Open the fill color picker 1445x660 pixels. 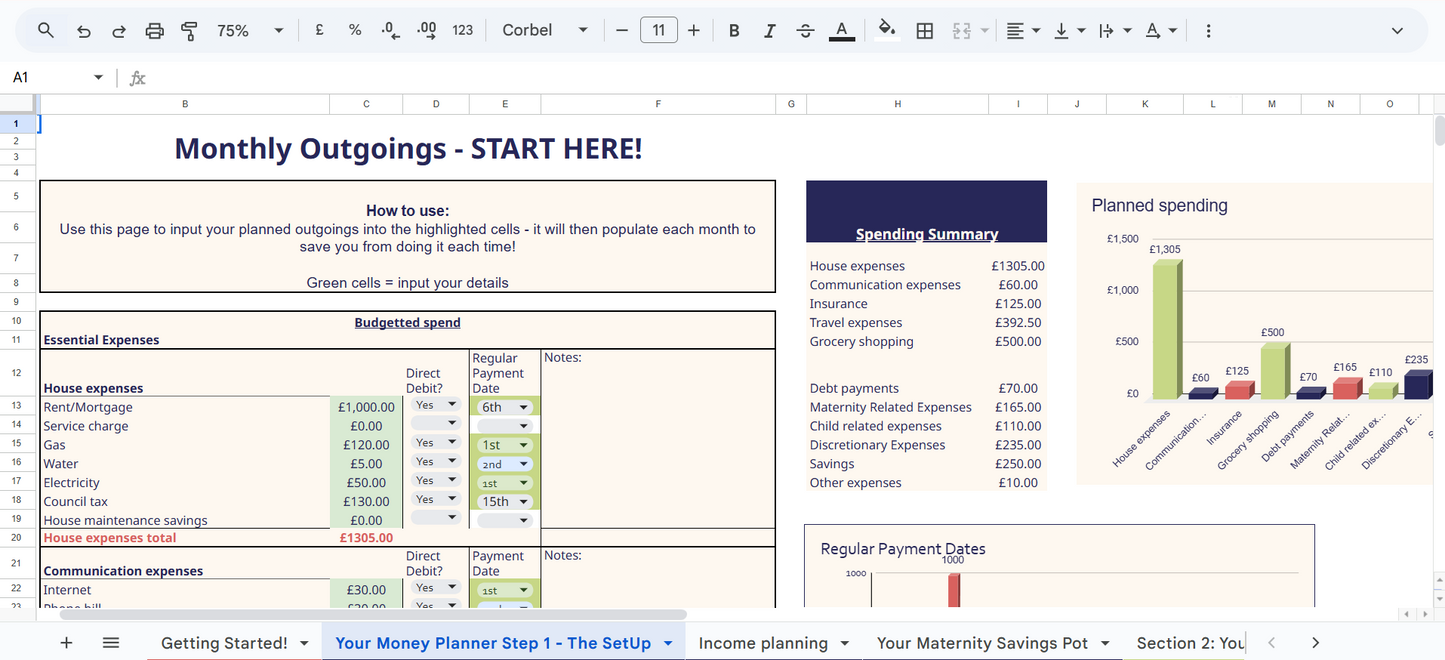pos(886,31)
